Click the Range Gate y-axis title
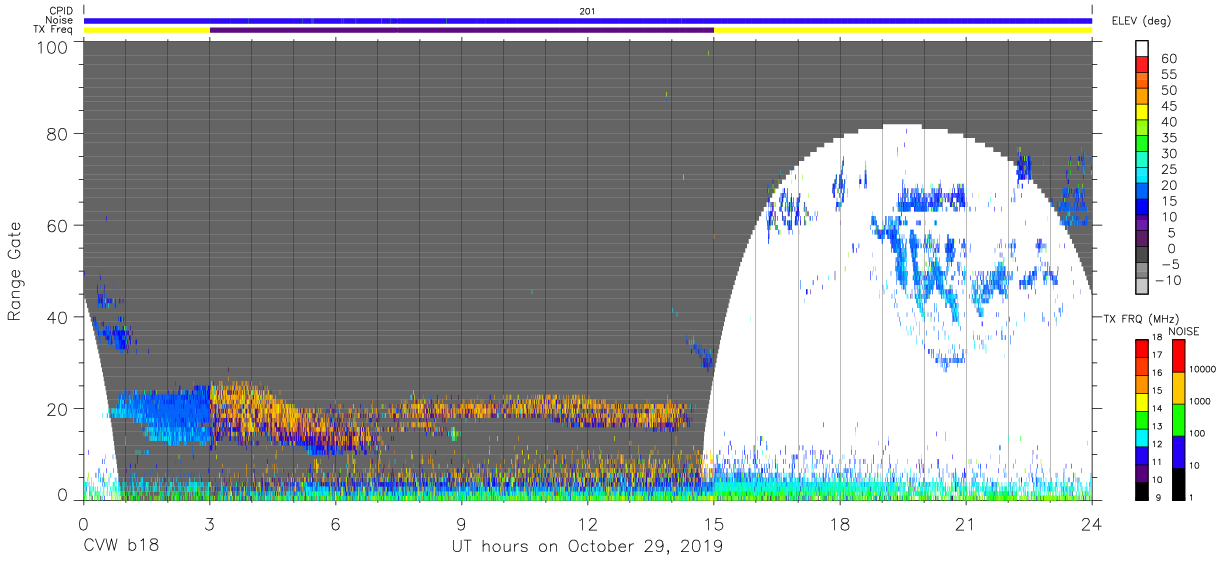This screenshot has height=567, width=1228. coord(15,272)
